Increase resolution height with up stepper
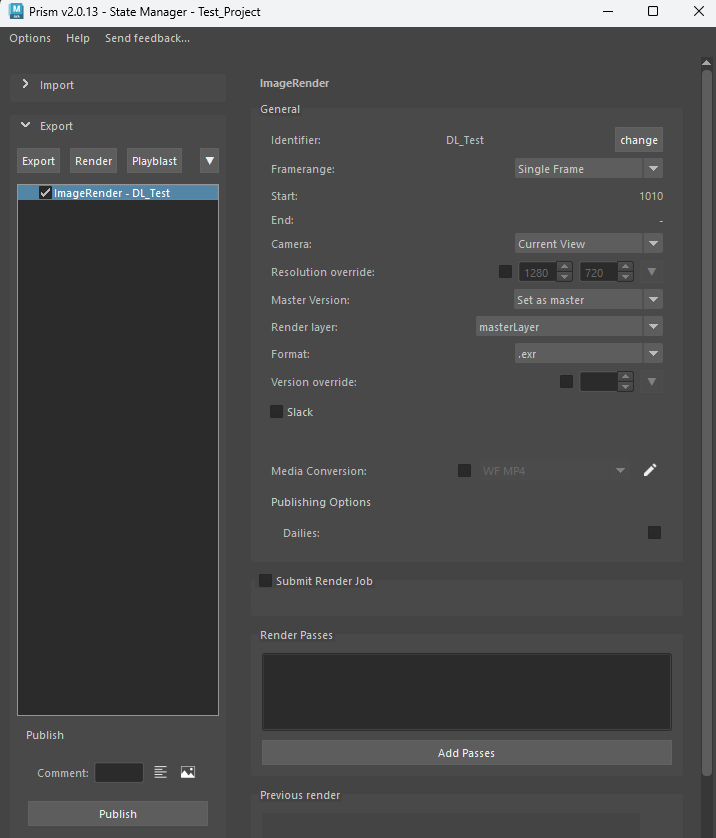 coord(625,267)
